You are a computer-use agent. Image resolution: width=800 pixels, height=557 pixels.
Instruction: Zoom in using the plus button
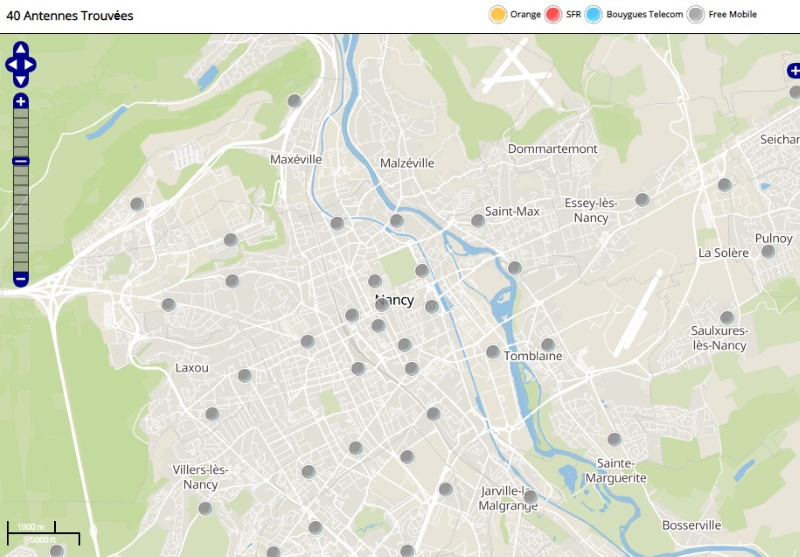click(21, 101)
